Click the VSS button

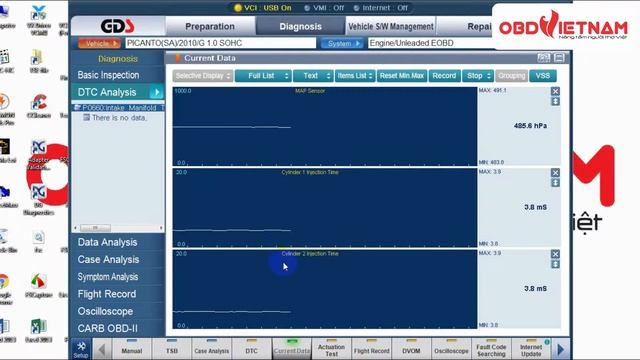(542, 76)
